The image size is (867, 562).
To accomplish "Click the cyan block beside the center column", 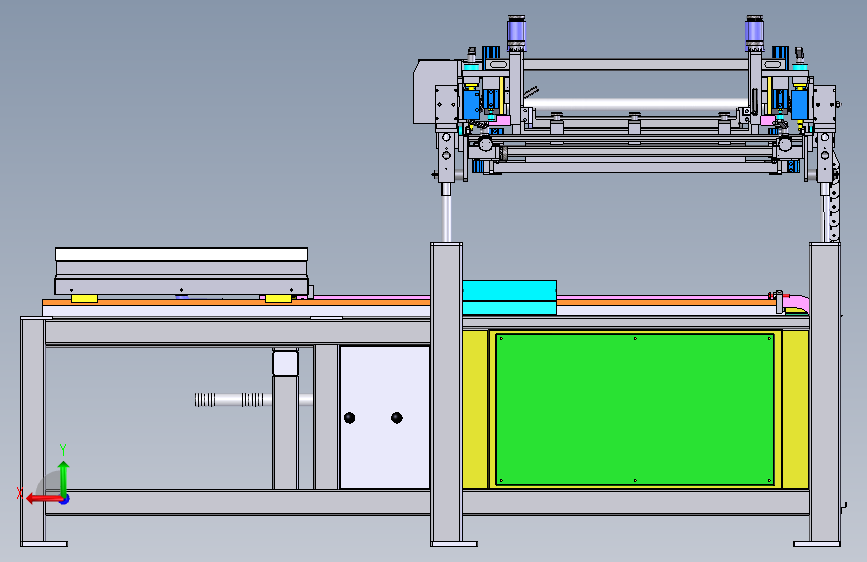I will [509, 298].
